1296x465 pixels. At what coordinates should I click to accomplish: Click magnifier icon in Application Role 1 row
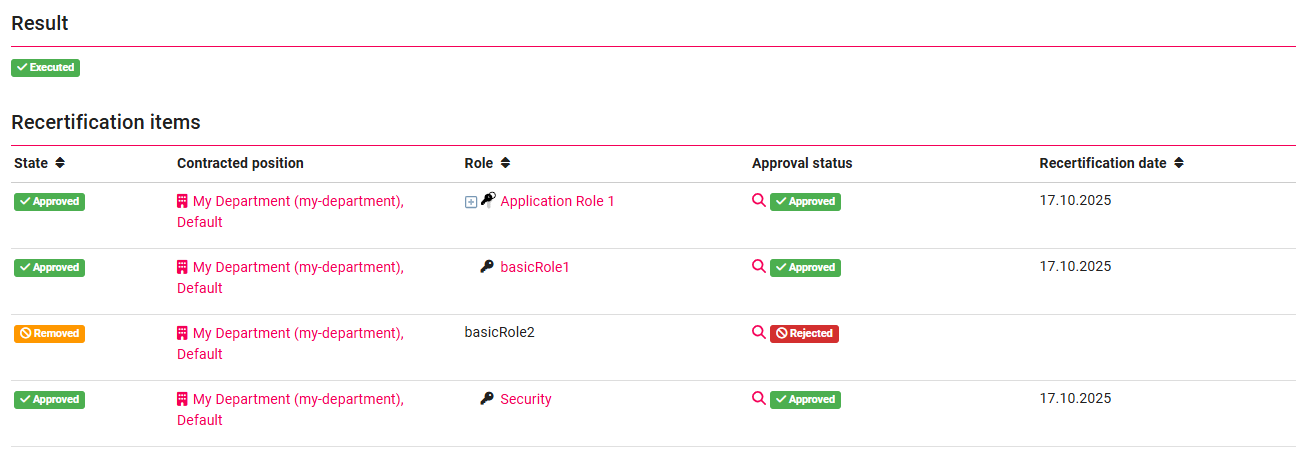pos(759,200)
